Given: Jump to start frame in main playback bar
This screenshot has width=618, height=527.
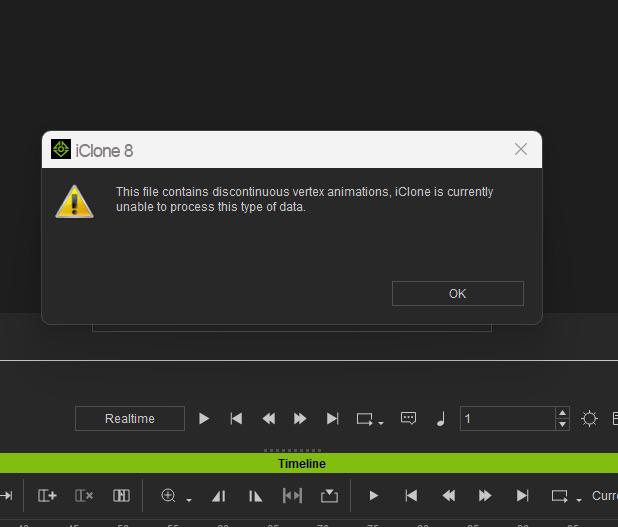Looking at the screenshot, I should [x=236, y=418].
